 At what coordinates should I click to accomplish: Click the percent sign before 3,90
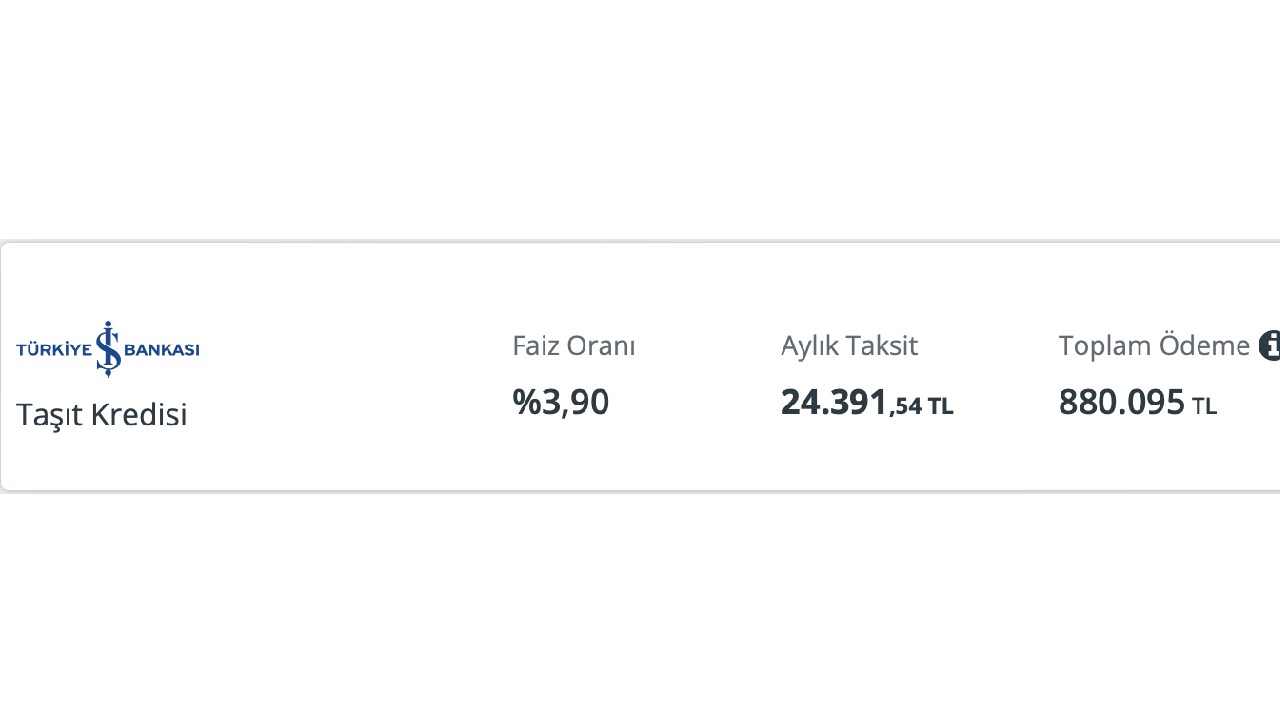(526, 402)
